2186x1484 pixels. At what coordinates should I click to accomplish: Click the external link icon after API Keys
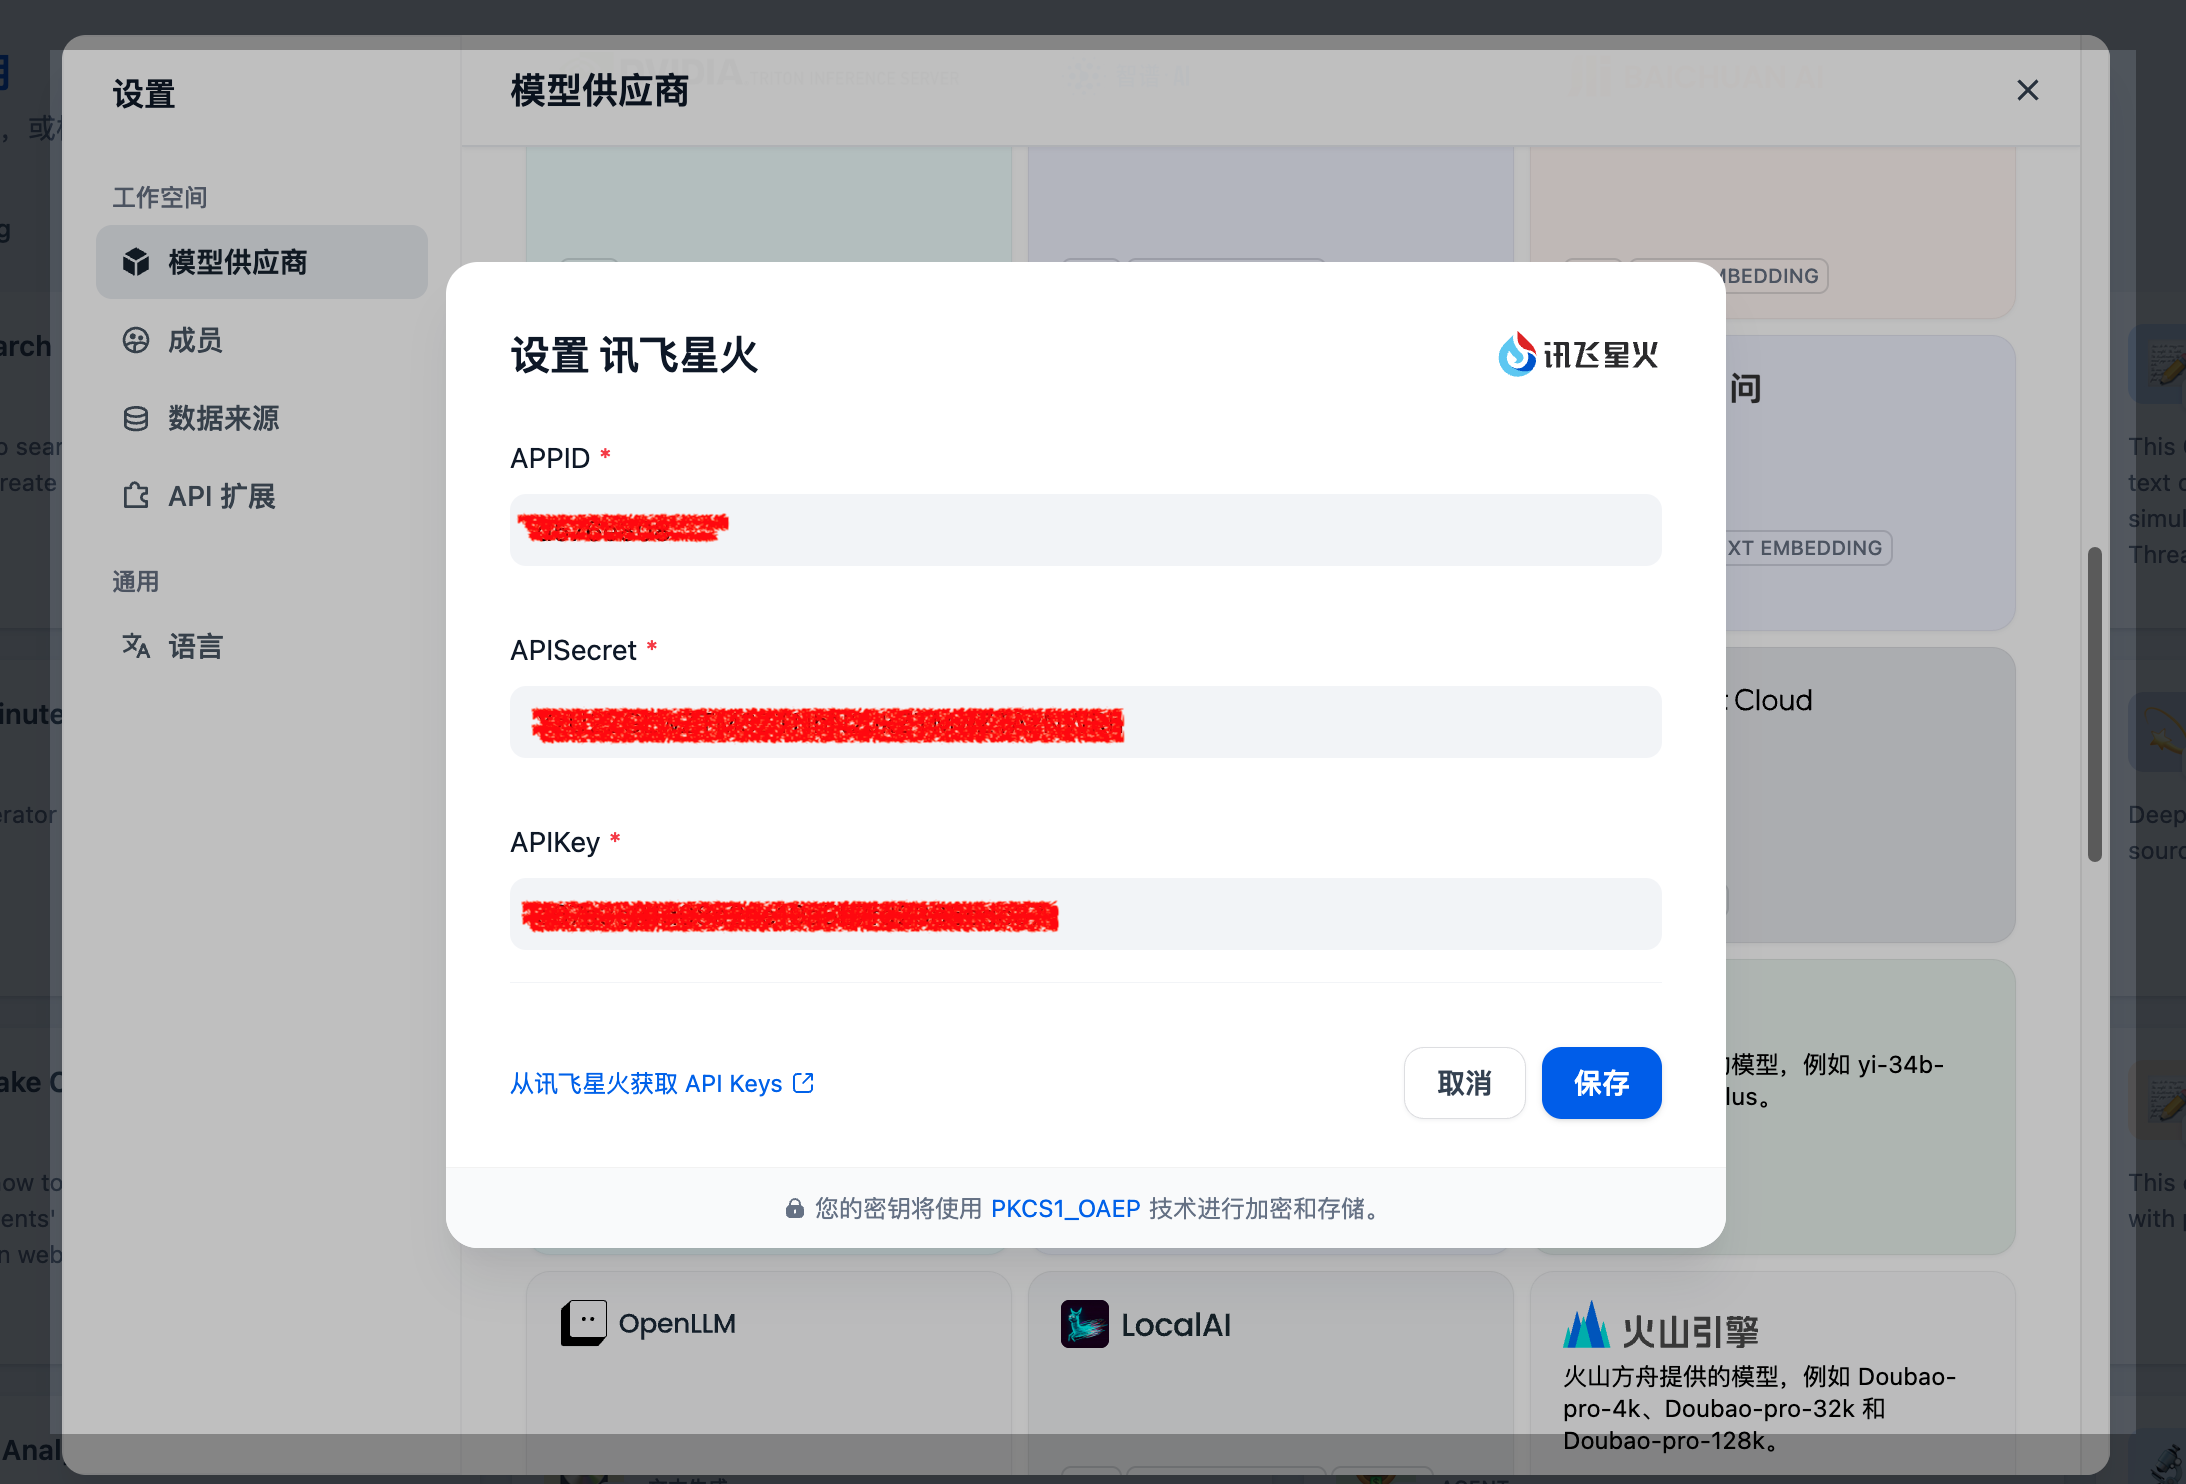(x=803, y=1083)
